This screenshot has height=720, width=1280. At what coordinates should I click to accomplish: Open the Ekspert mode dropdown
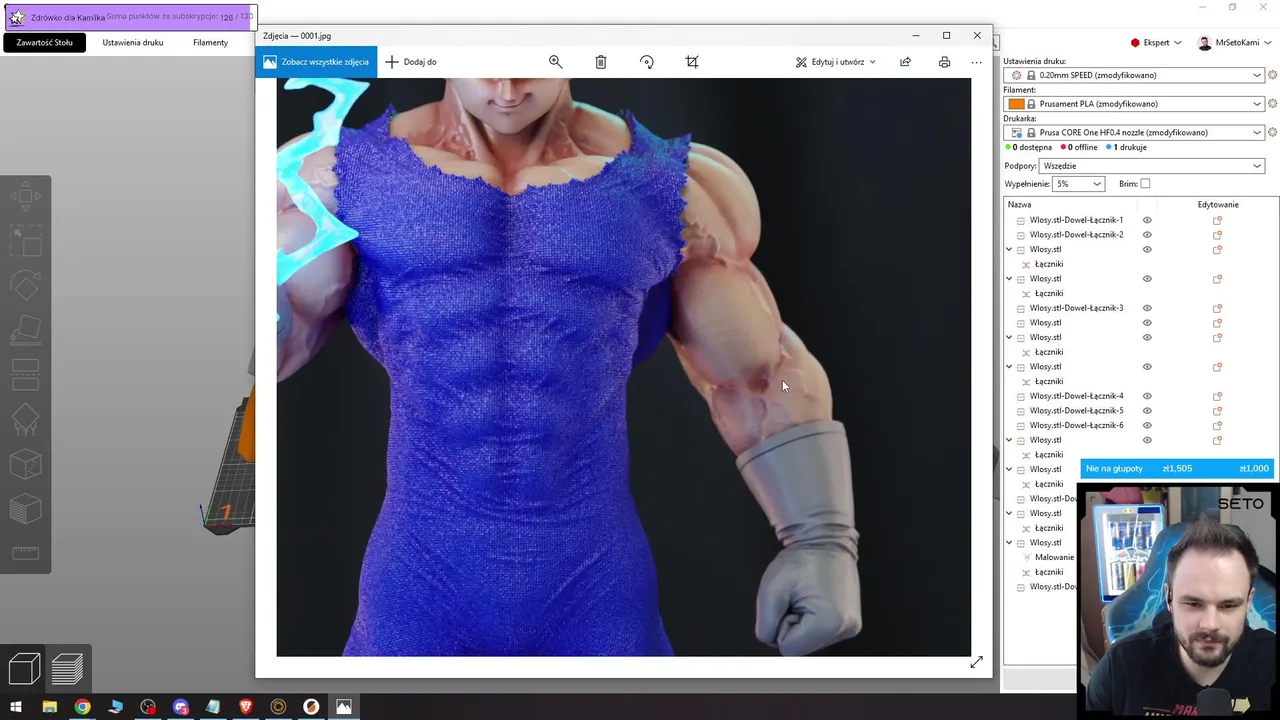[1156, 43]
